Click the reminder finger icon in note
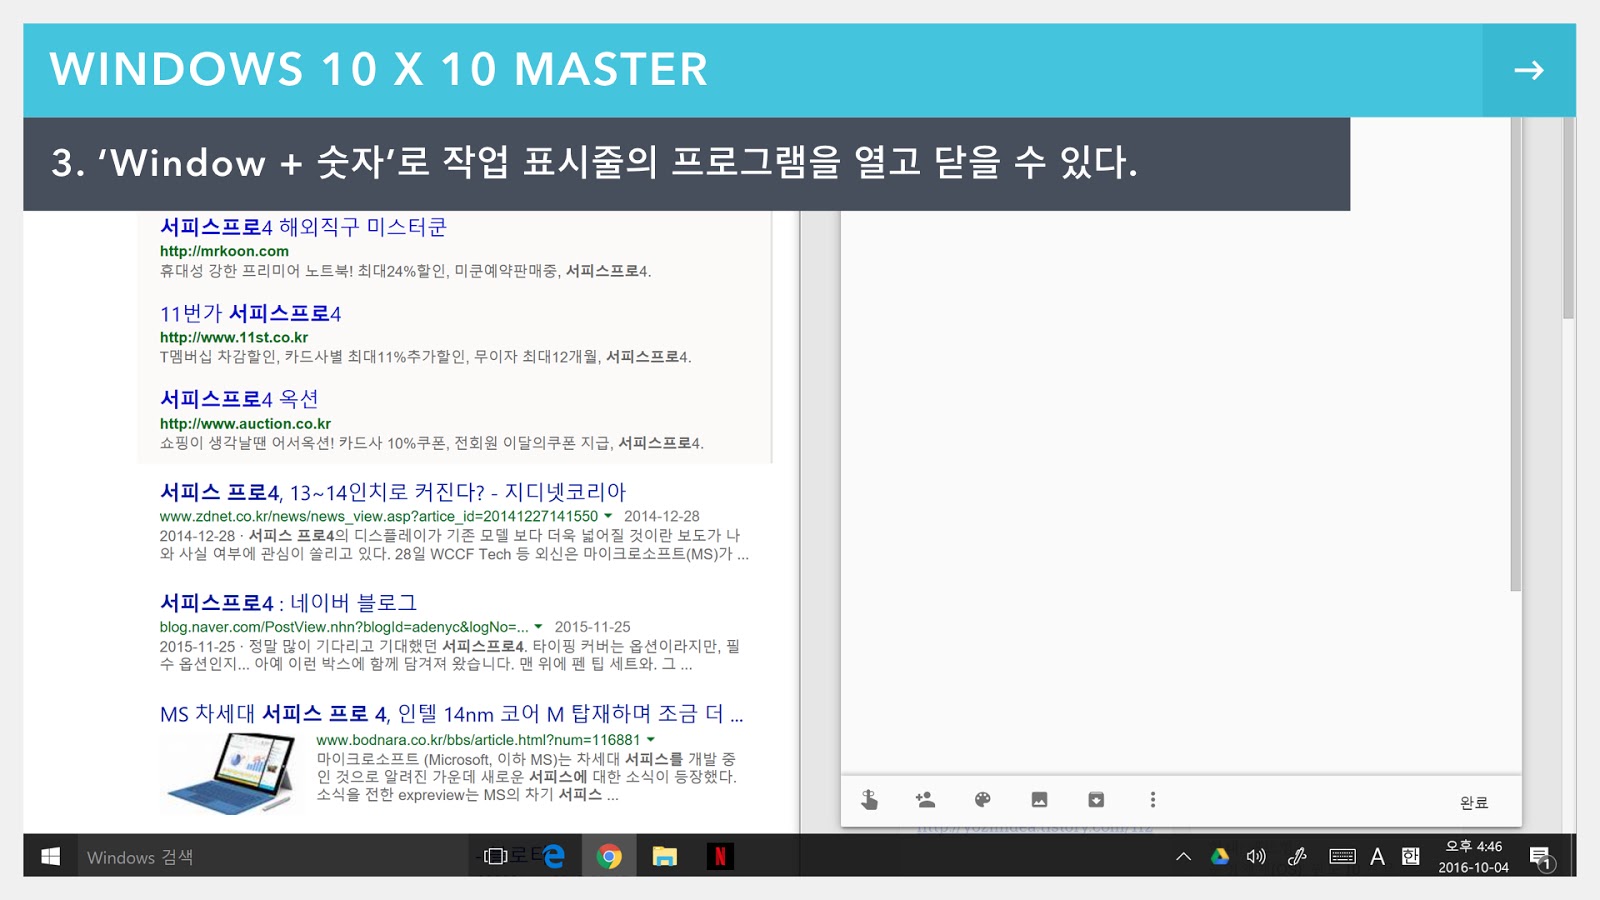Viewport: 1600px width, 900px height. (x=869, y=799)
